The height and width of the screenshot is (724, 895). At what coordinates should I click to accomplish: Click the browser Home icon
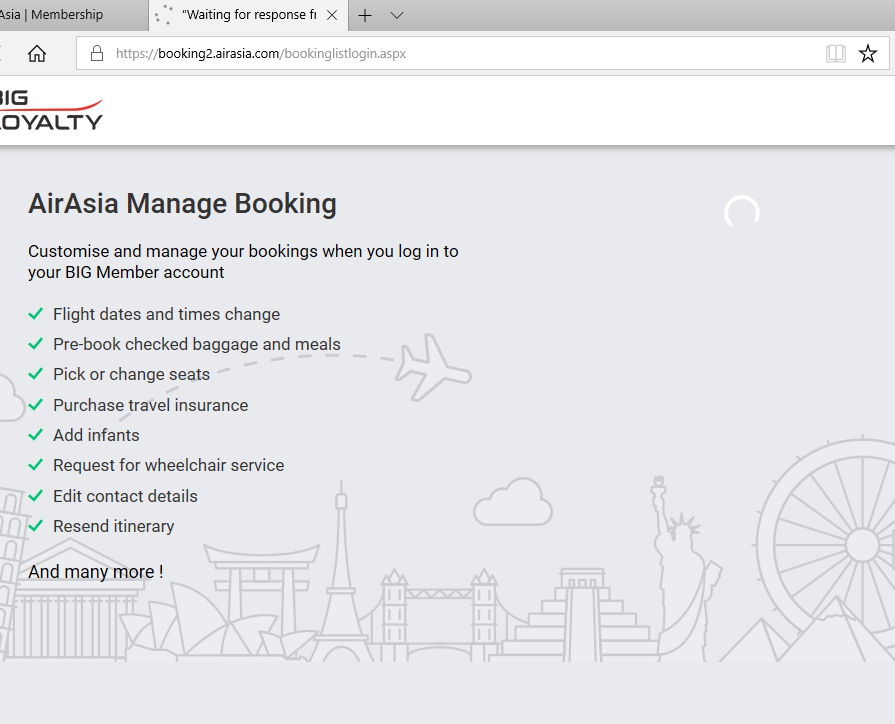click(37, 53)
